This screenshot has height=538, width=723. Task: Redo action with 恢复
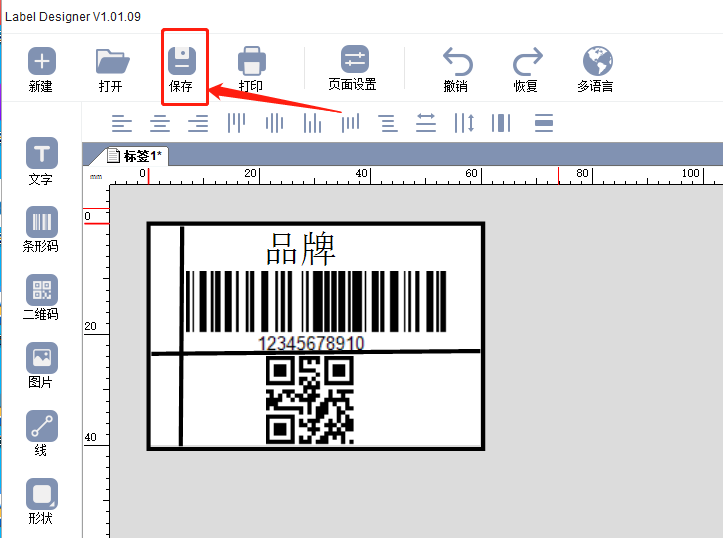527,69
